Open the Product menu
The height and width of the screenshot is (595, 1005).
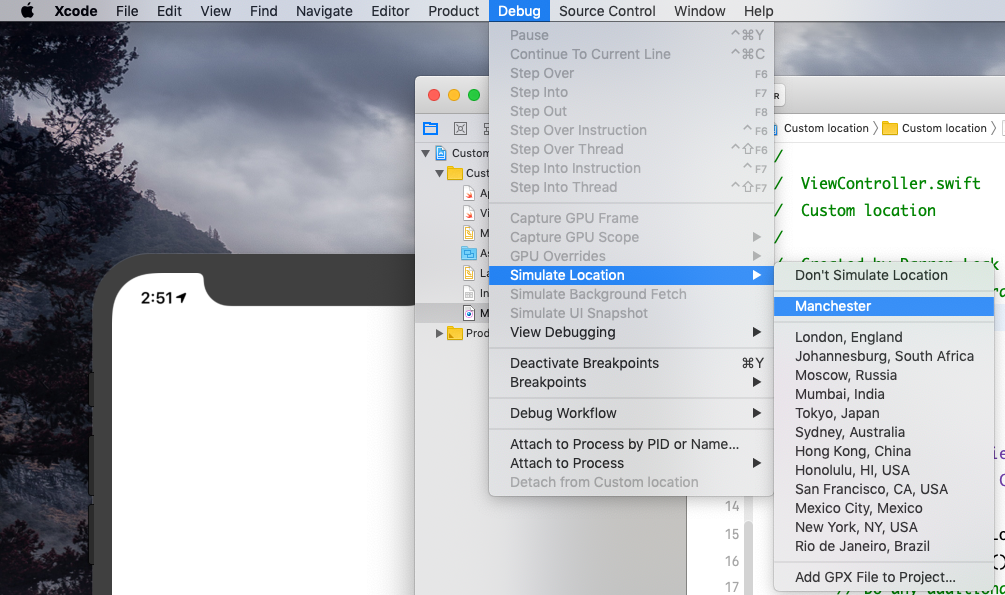pyautogui.click(x=453, y=11)
